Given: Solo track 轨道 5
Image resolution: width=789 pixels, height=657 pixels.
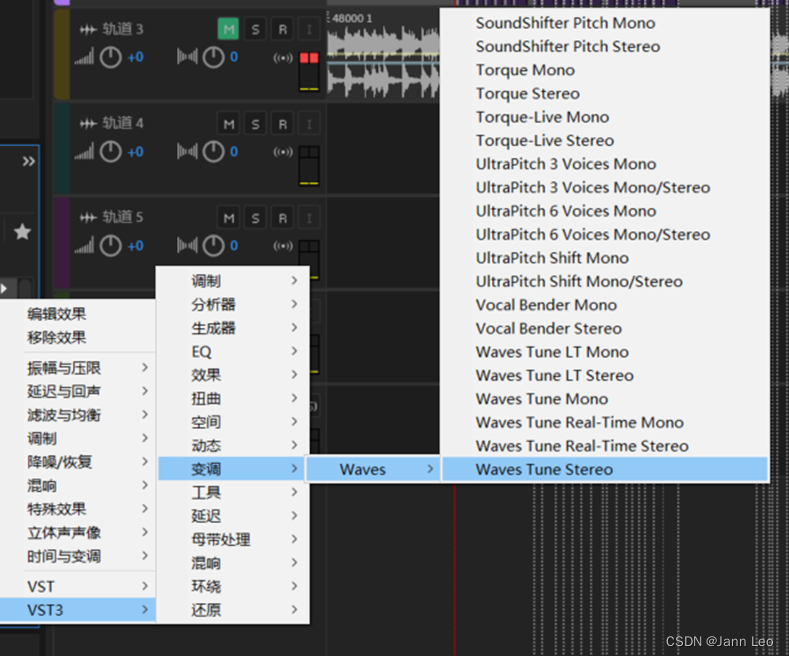Looking at the screenshot, I should 256,218.
